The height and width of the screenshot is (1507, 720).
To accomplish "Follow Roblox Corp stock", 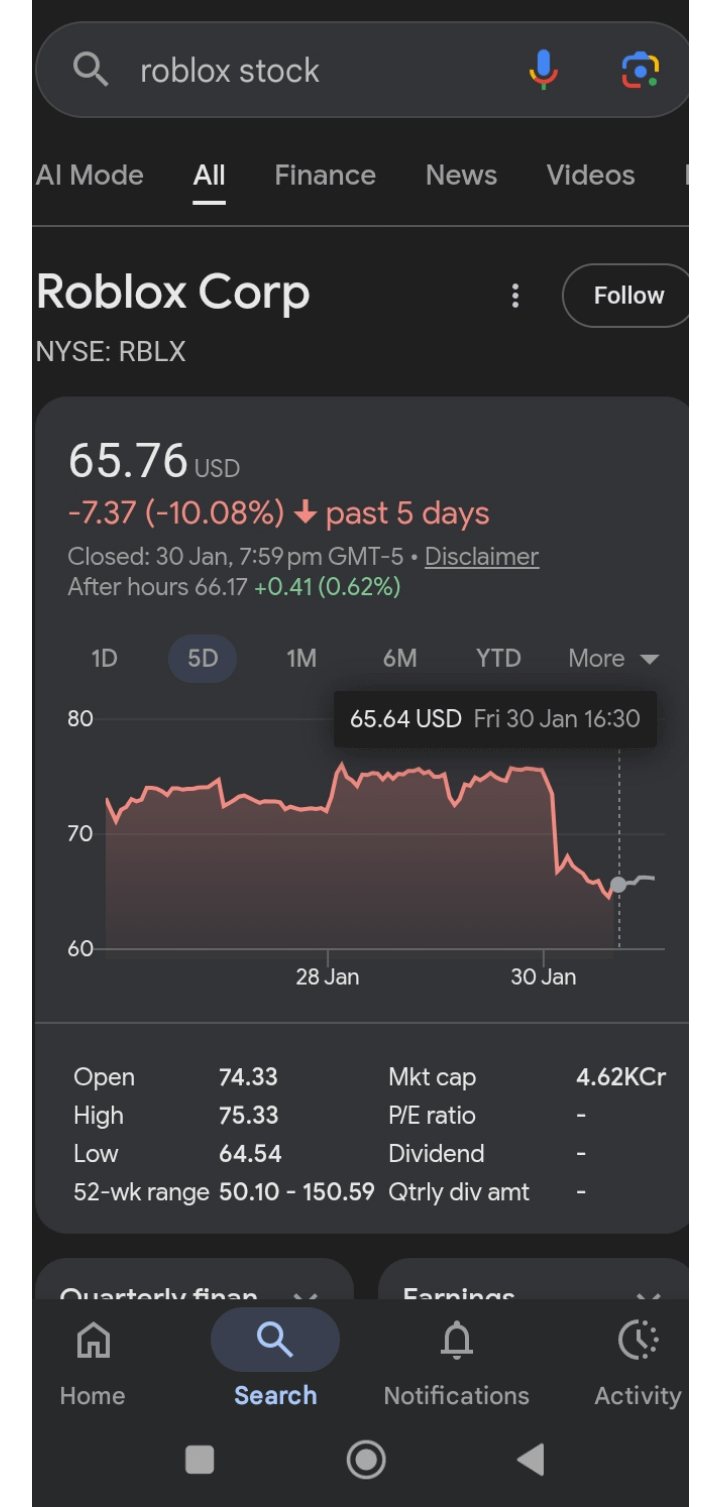I will [628, 295].
